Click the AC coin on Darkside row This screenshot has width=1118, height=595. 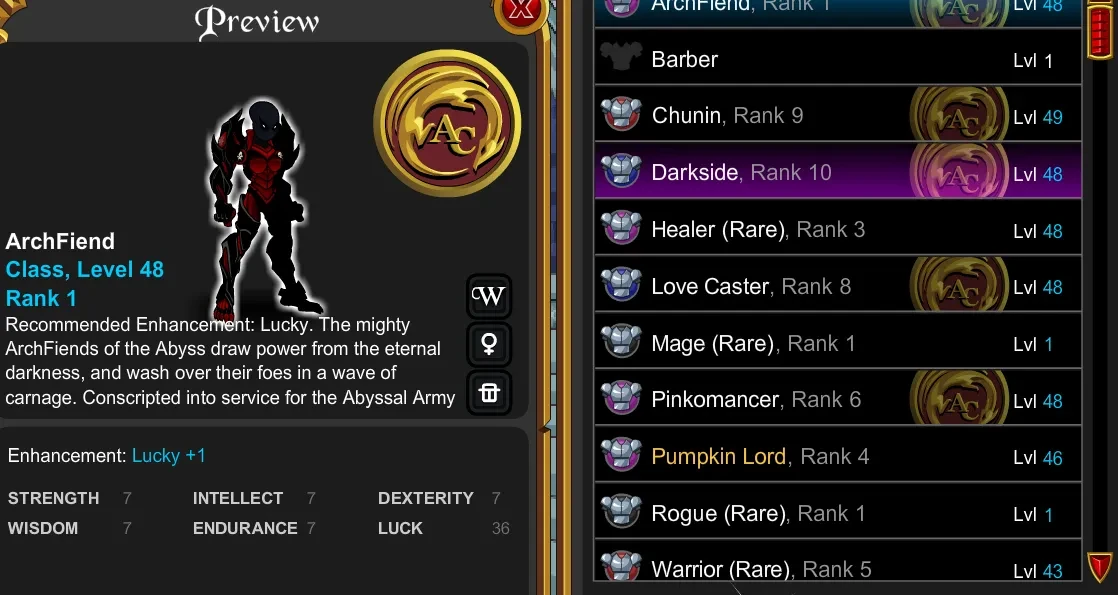pos(959,171)
